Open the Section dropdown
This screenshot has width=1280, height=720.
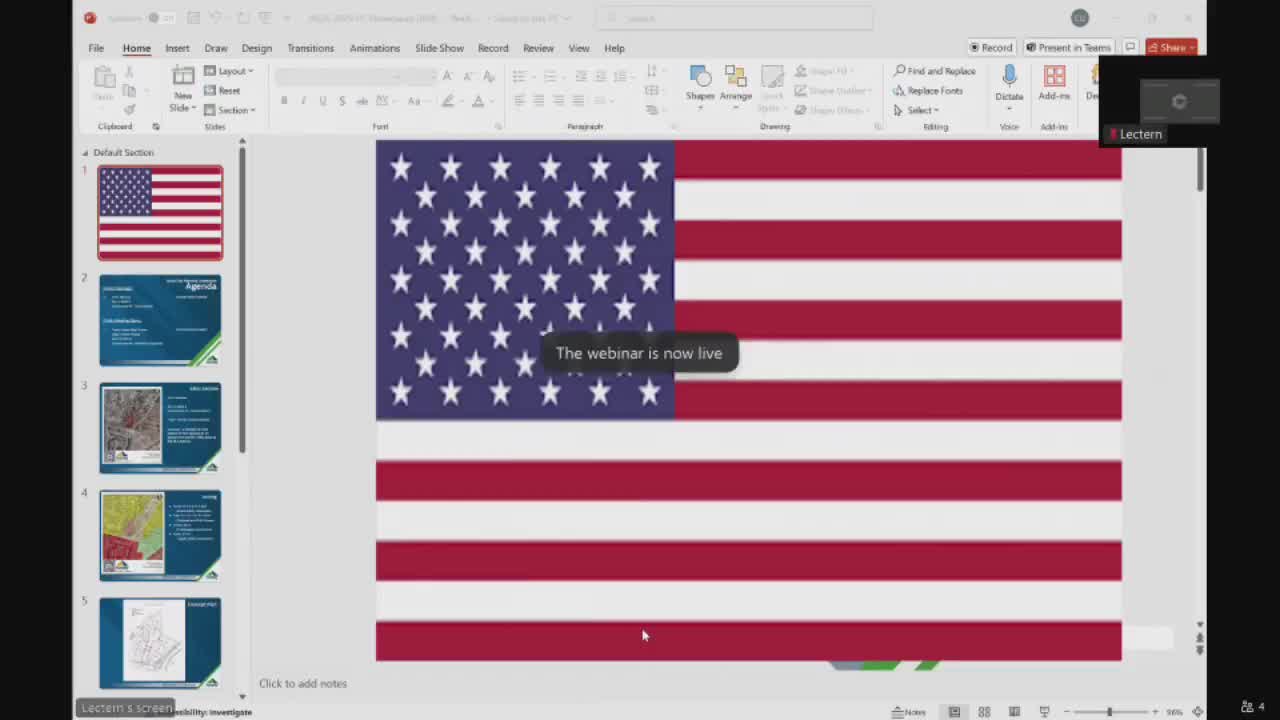[x=230, y=110]
